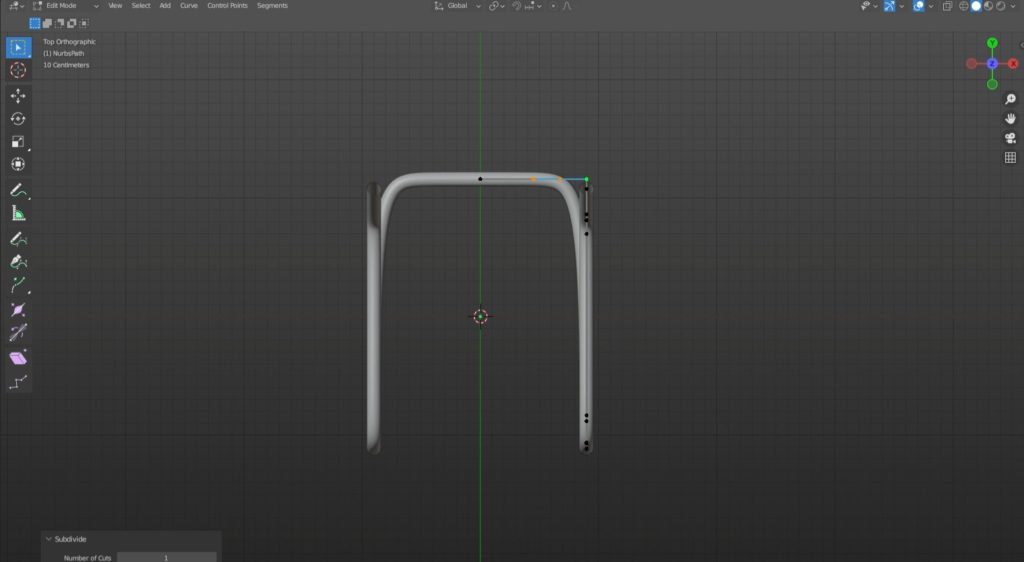Select the Move tool in the toolbar
Image resolution: width=1024 pixels, height=562 pixels.
point(18,96)
